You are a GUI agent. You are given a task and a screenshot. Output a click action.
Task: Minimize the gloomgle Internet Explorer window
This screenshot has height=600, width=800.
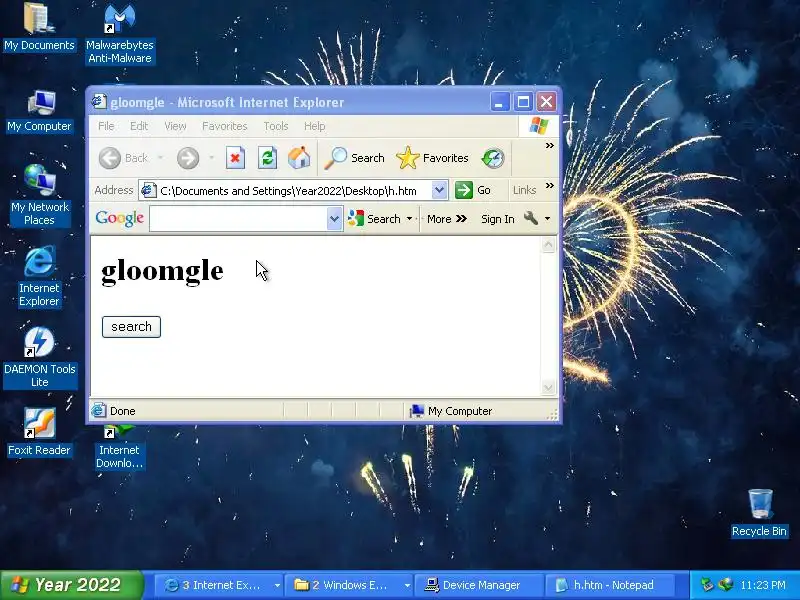pyautogui.click(x=500, y=102)
